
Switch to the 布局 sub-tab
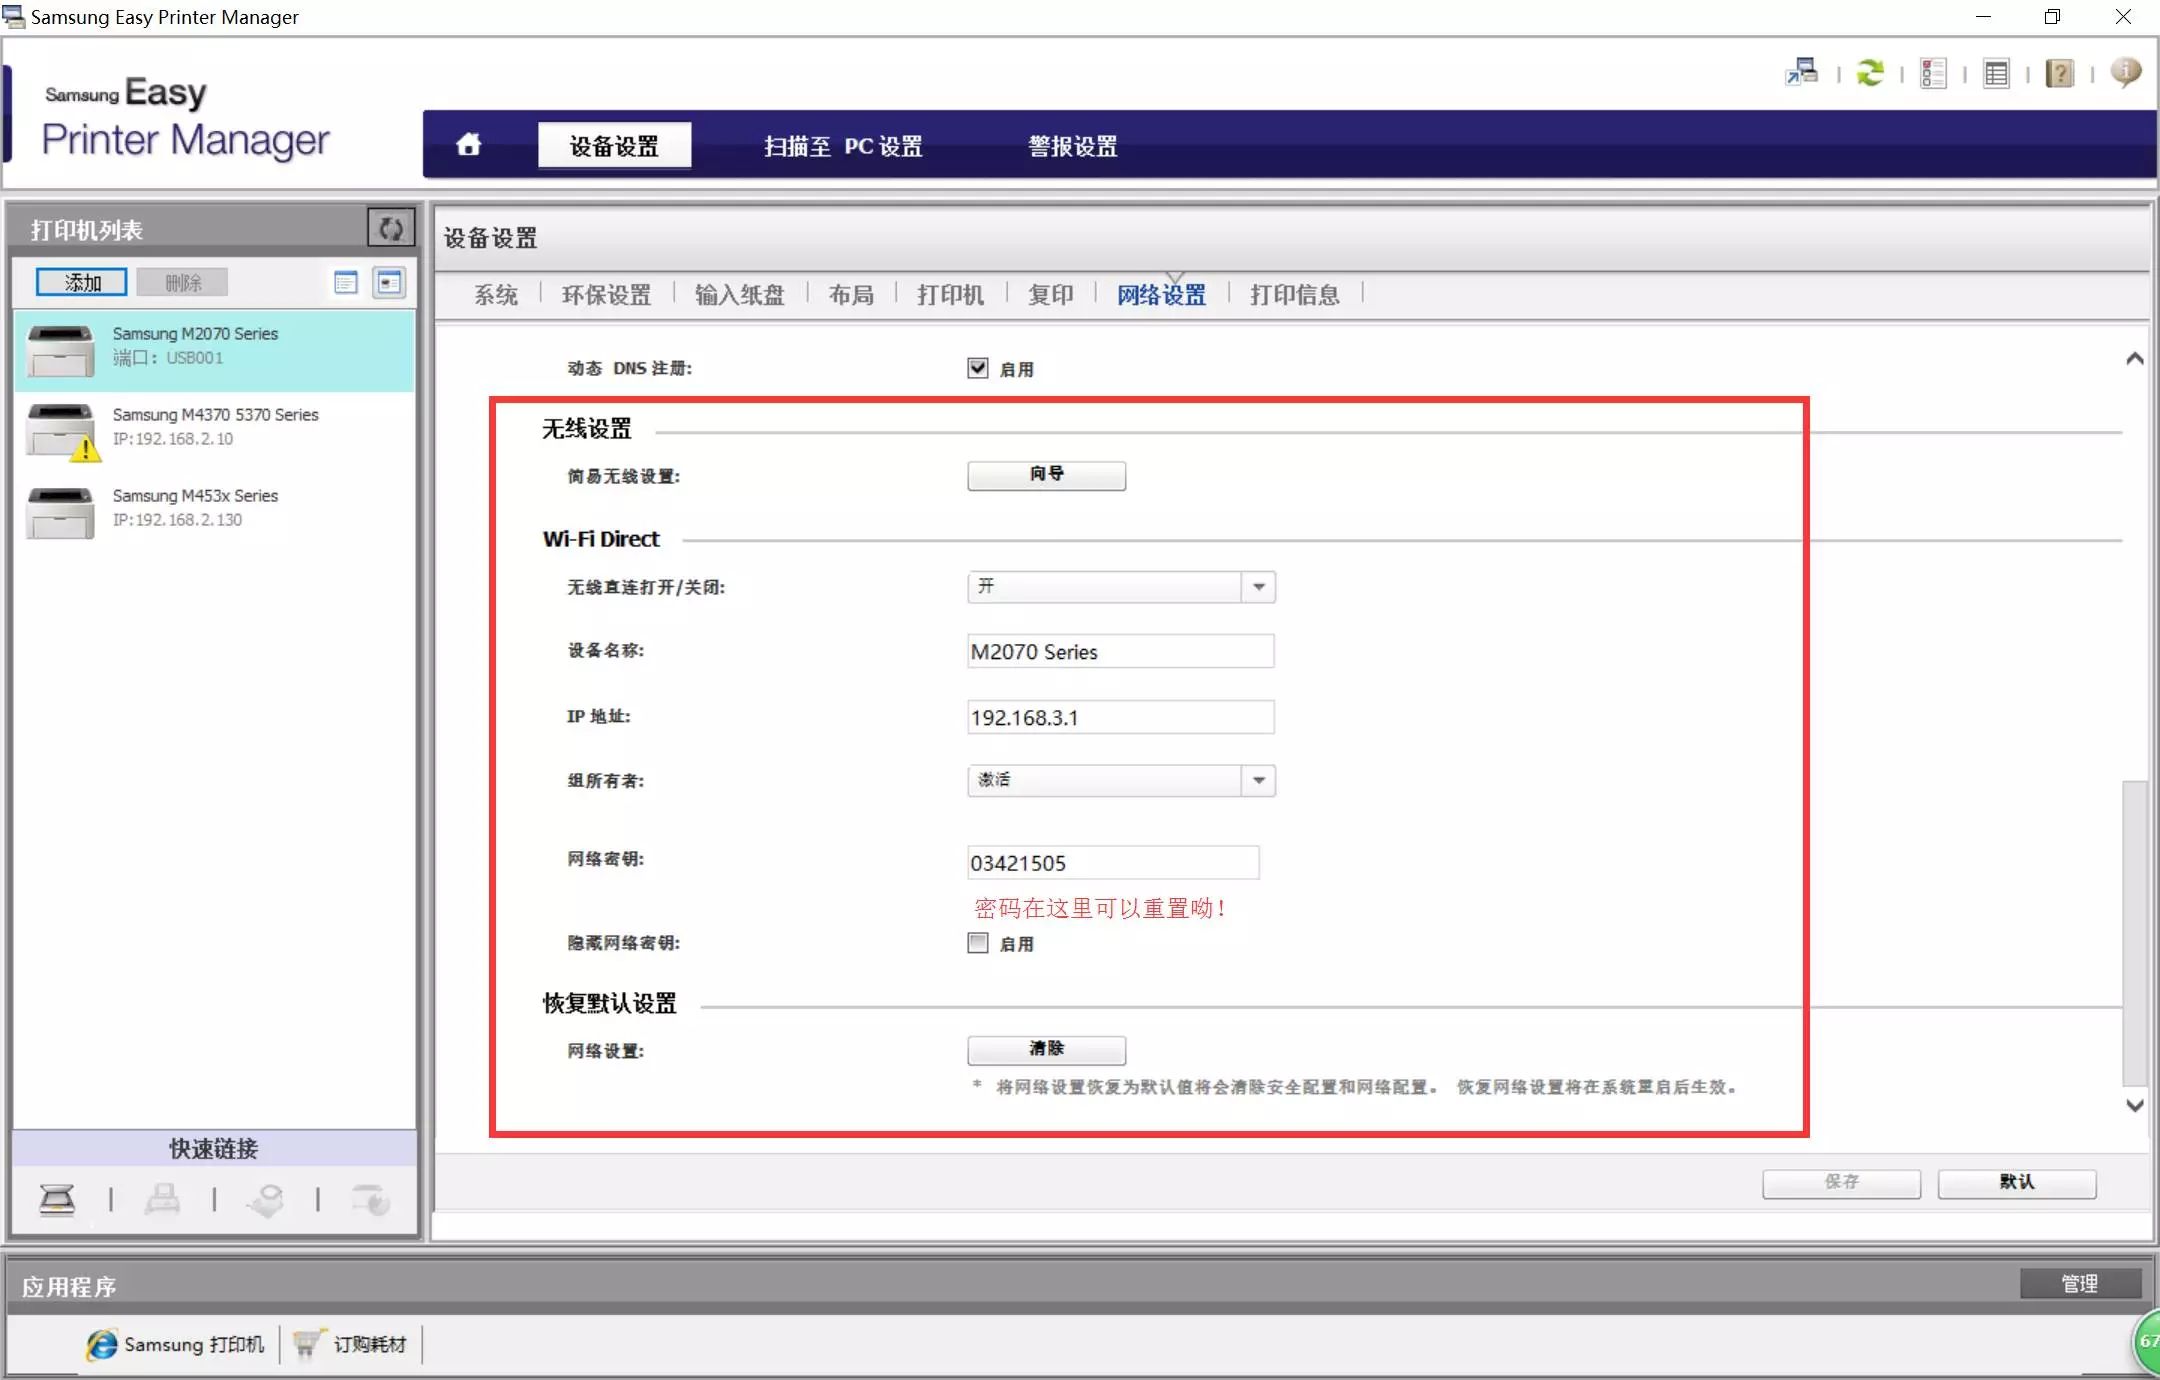[851, 294]
